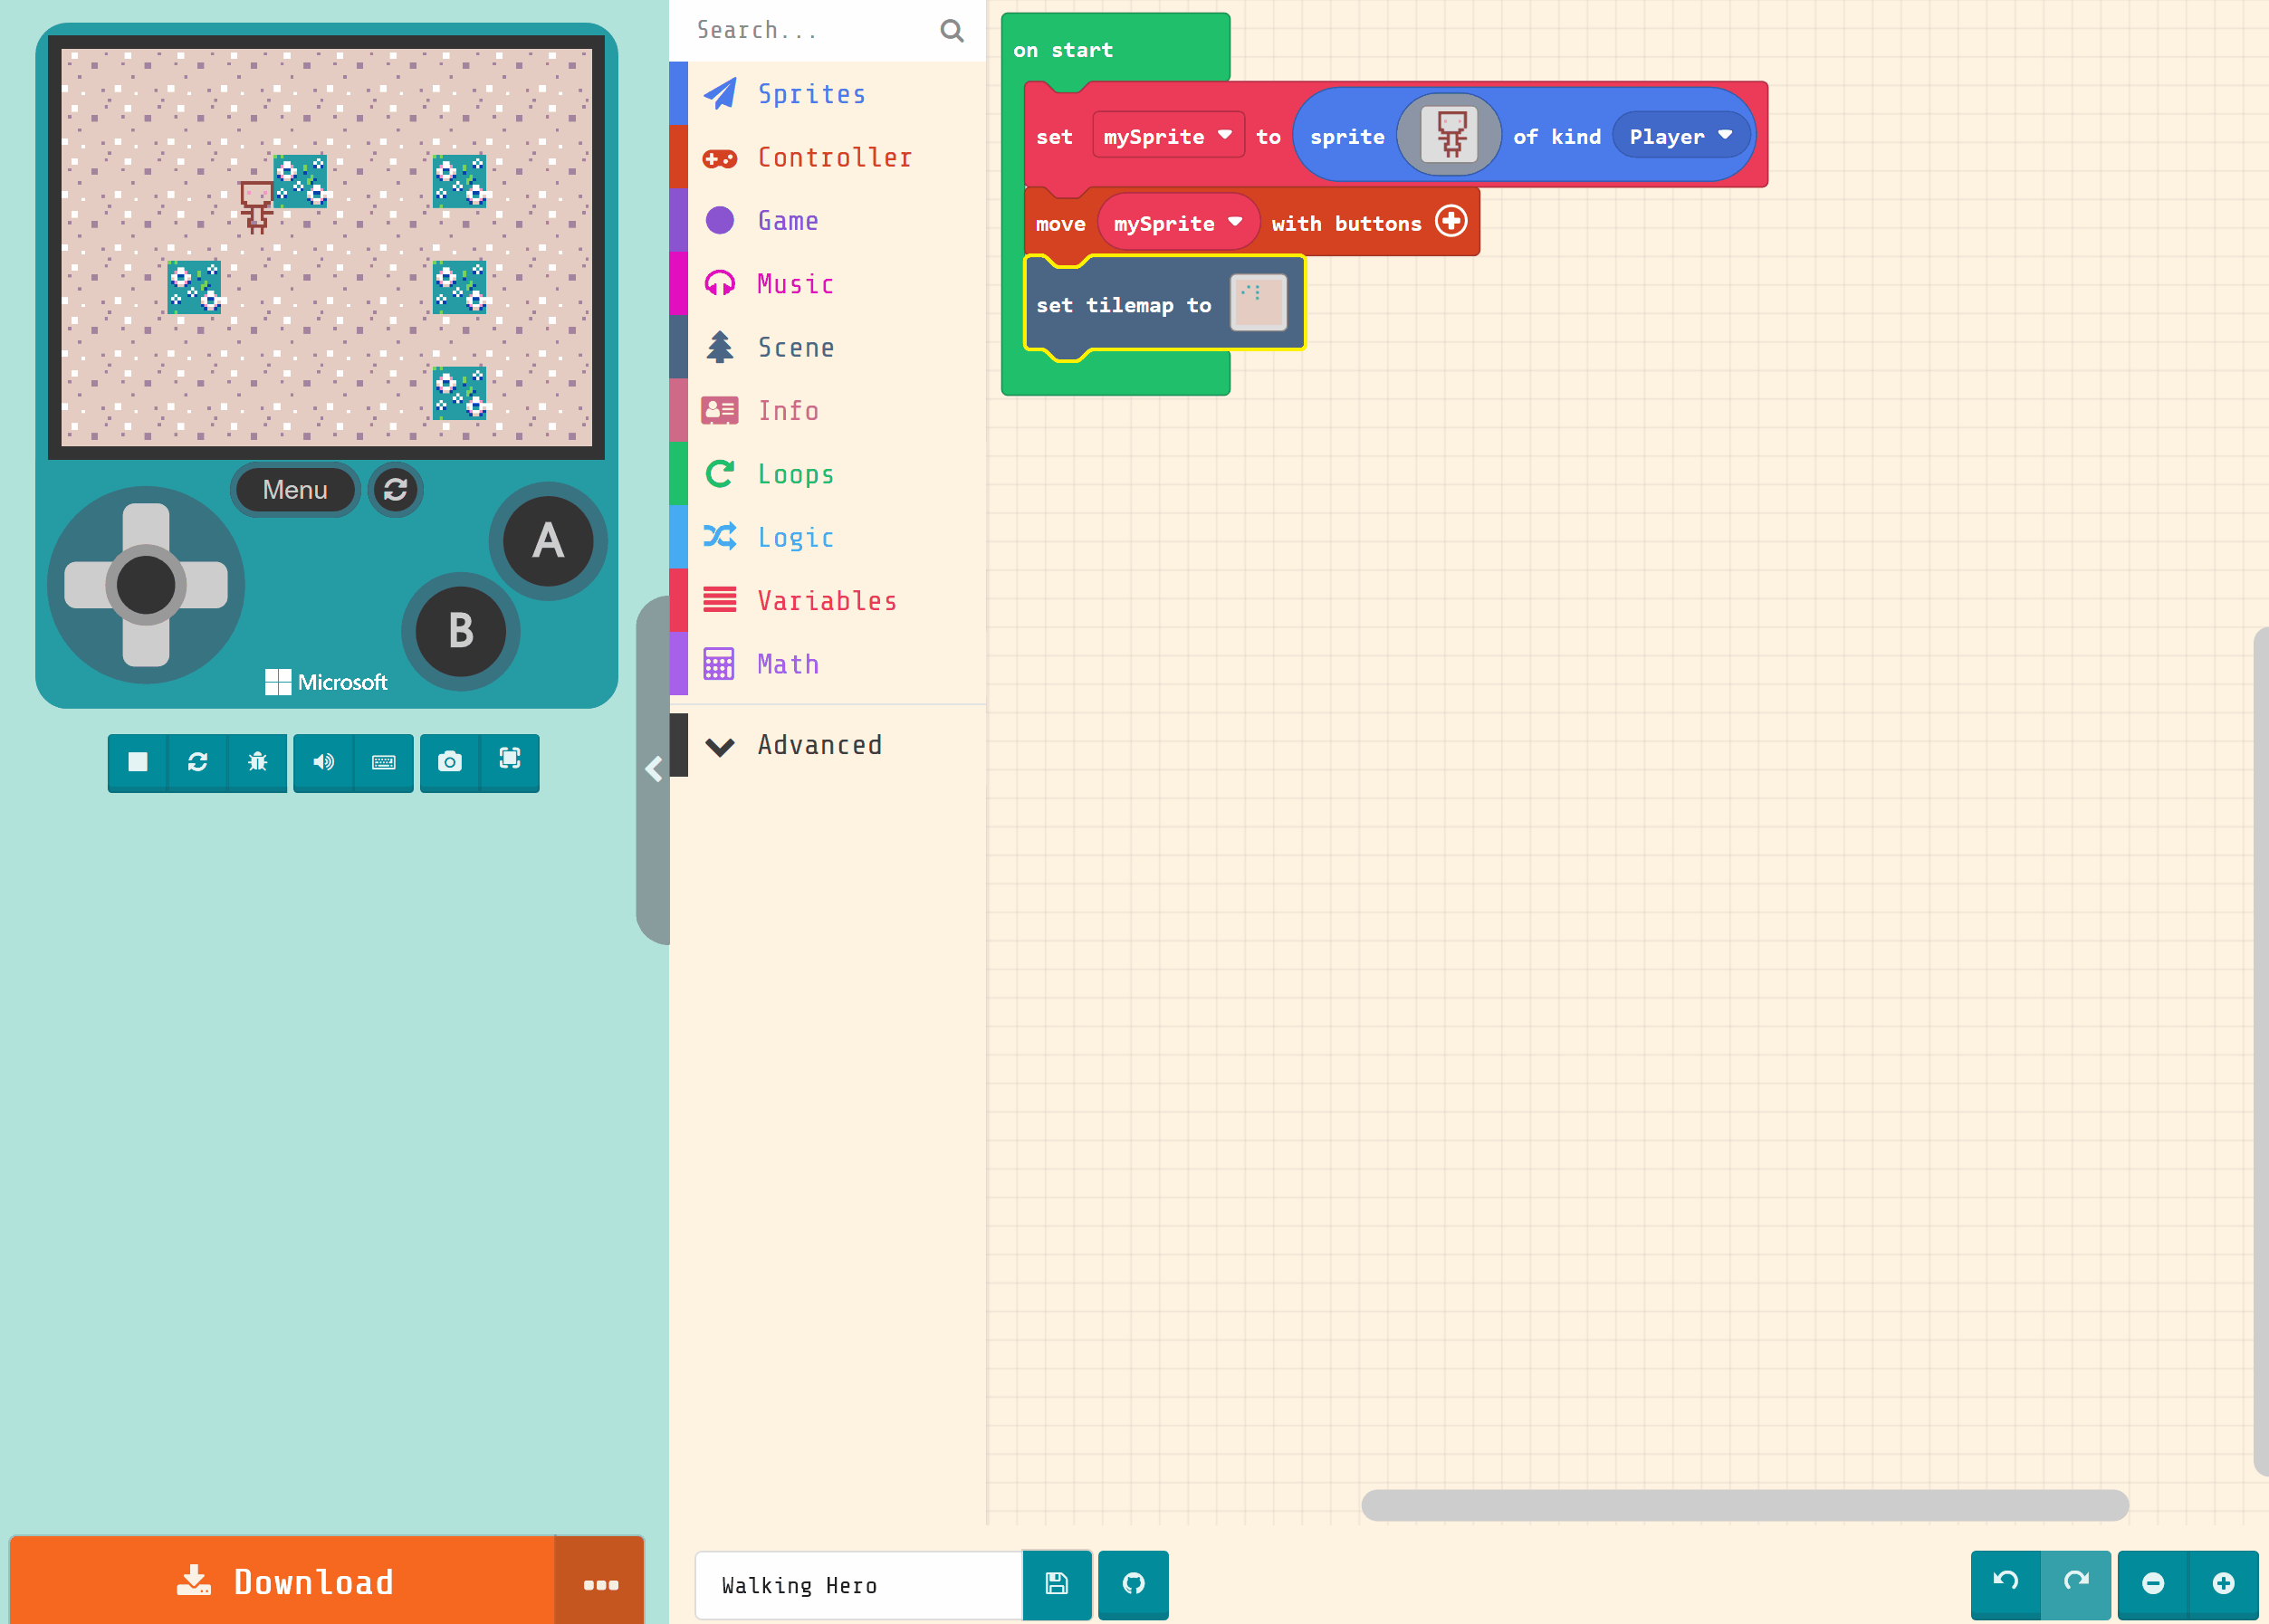Viewport: 2269px width, 1624px height.
Task: Open the sprite image editor thumbnail
Action: 1449,134
